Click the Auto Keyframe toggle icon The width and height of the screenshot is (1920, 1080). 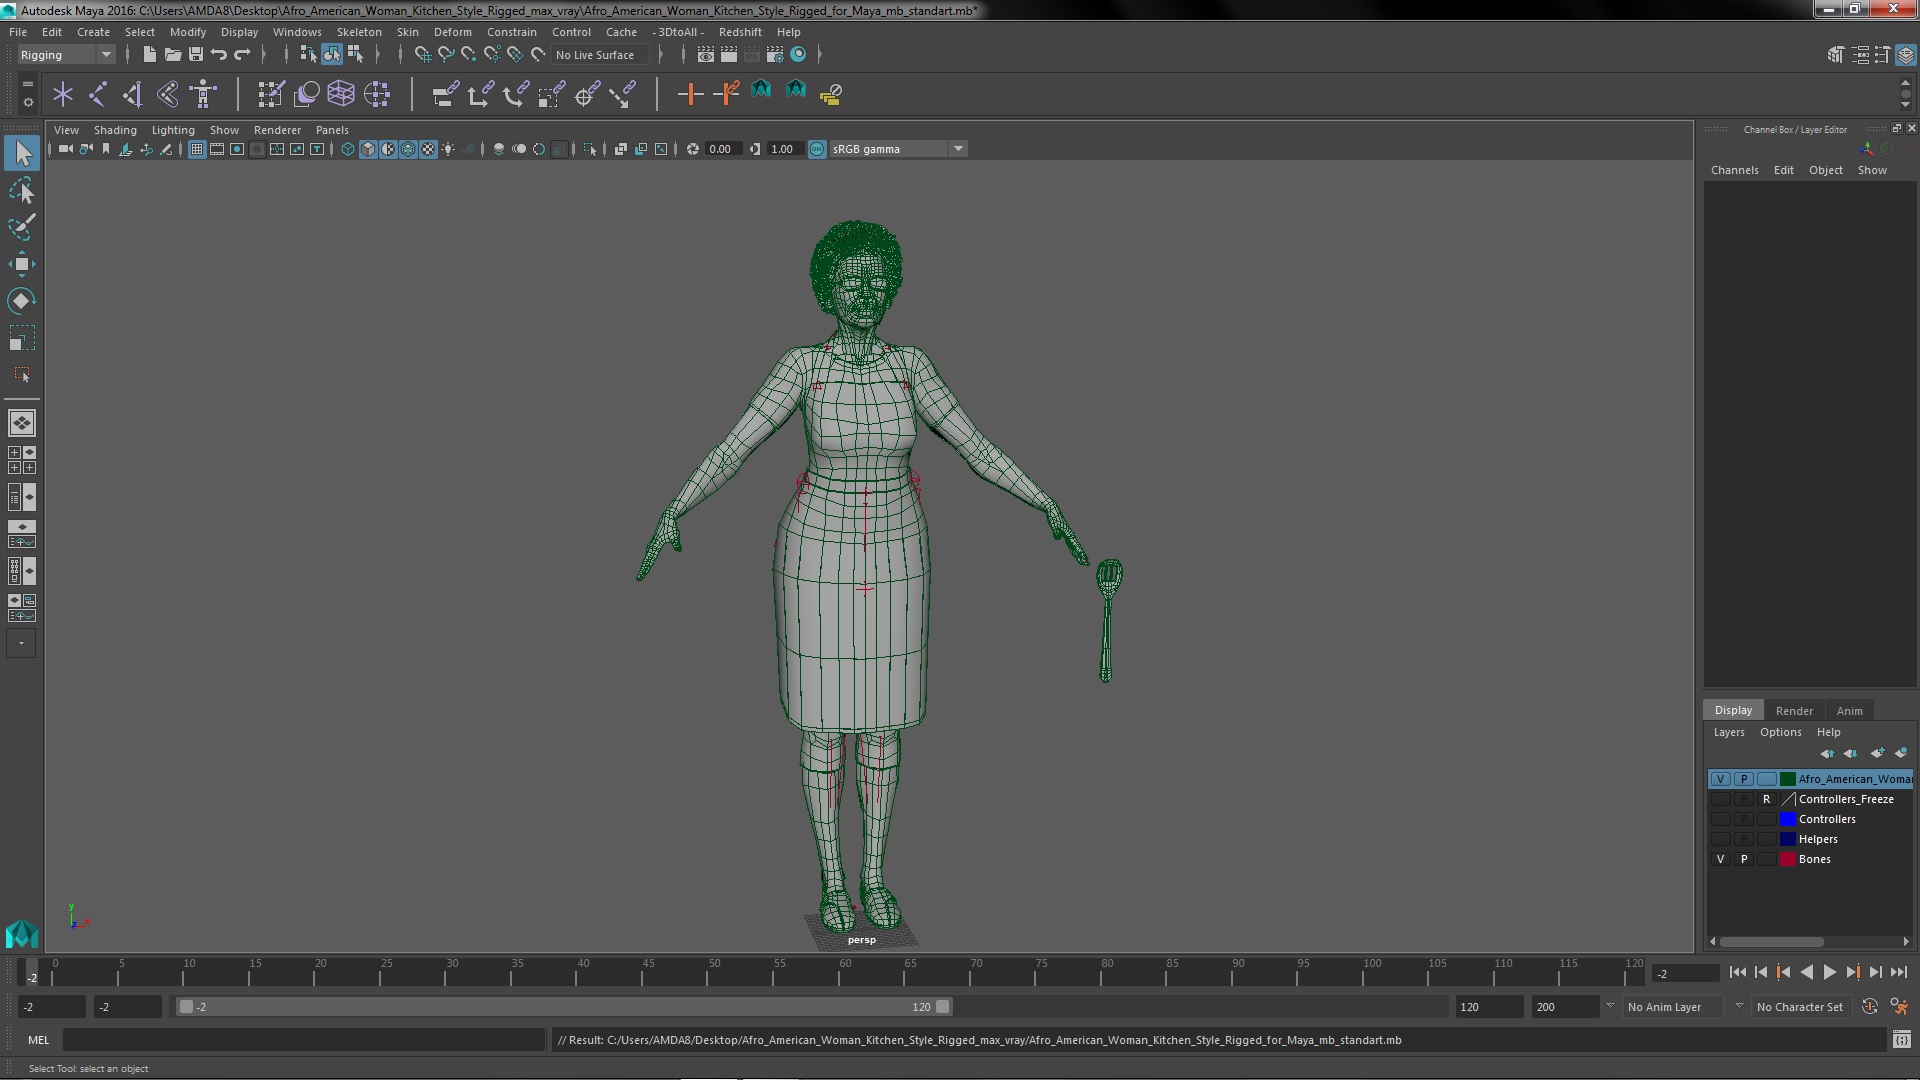[1869, 1007]
